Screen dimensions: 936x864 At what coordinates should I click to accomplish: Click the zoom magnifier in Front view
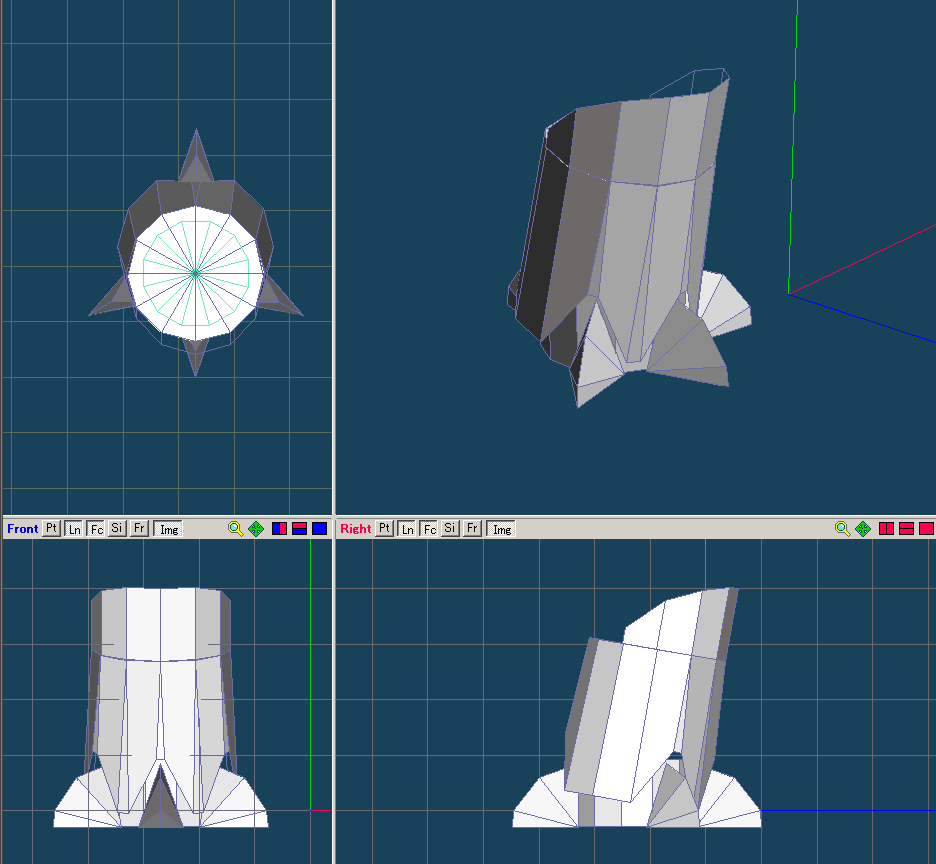click(235, 528)
